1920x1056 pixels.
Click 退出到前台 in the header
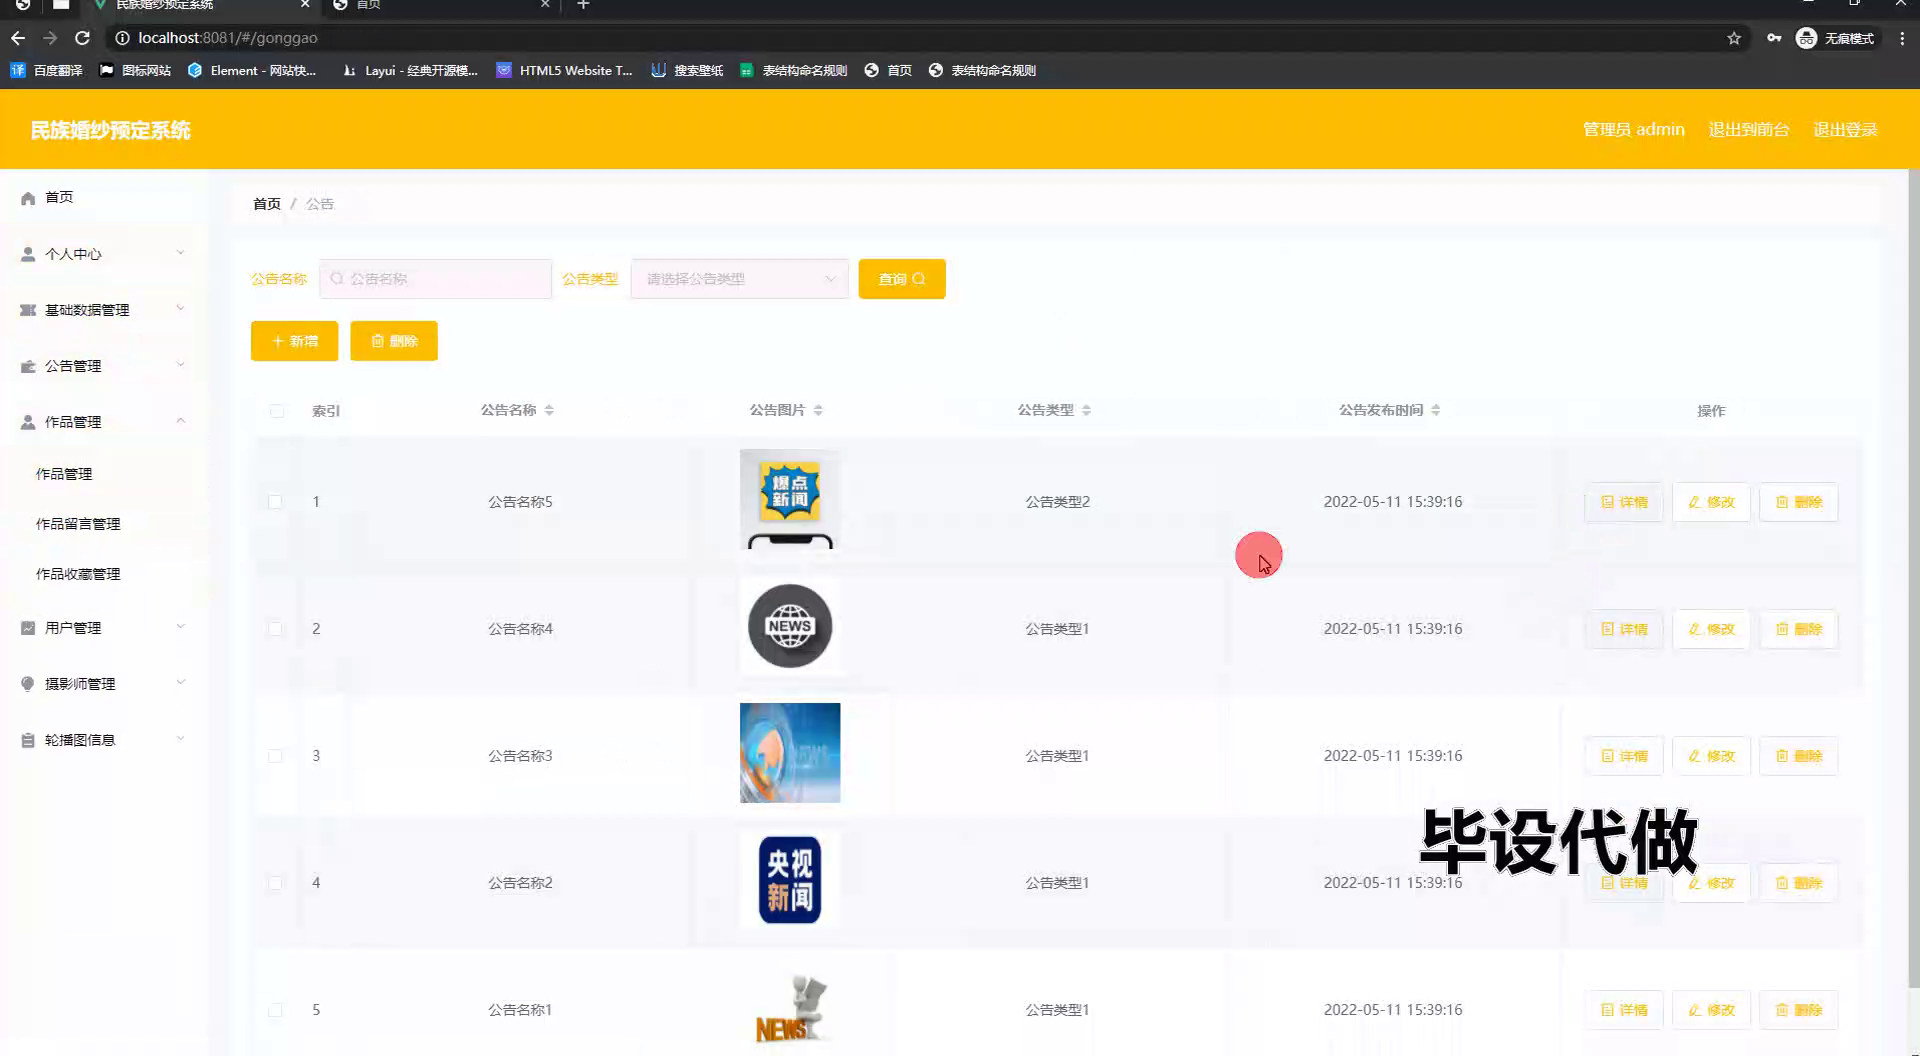pyautogui.click(x=1749, y=129)
